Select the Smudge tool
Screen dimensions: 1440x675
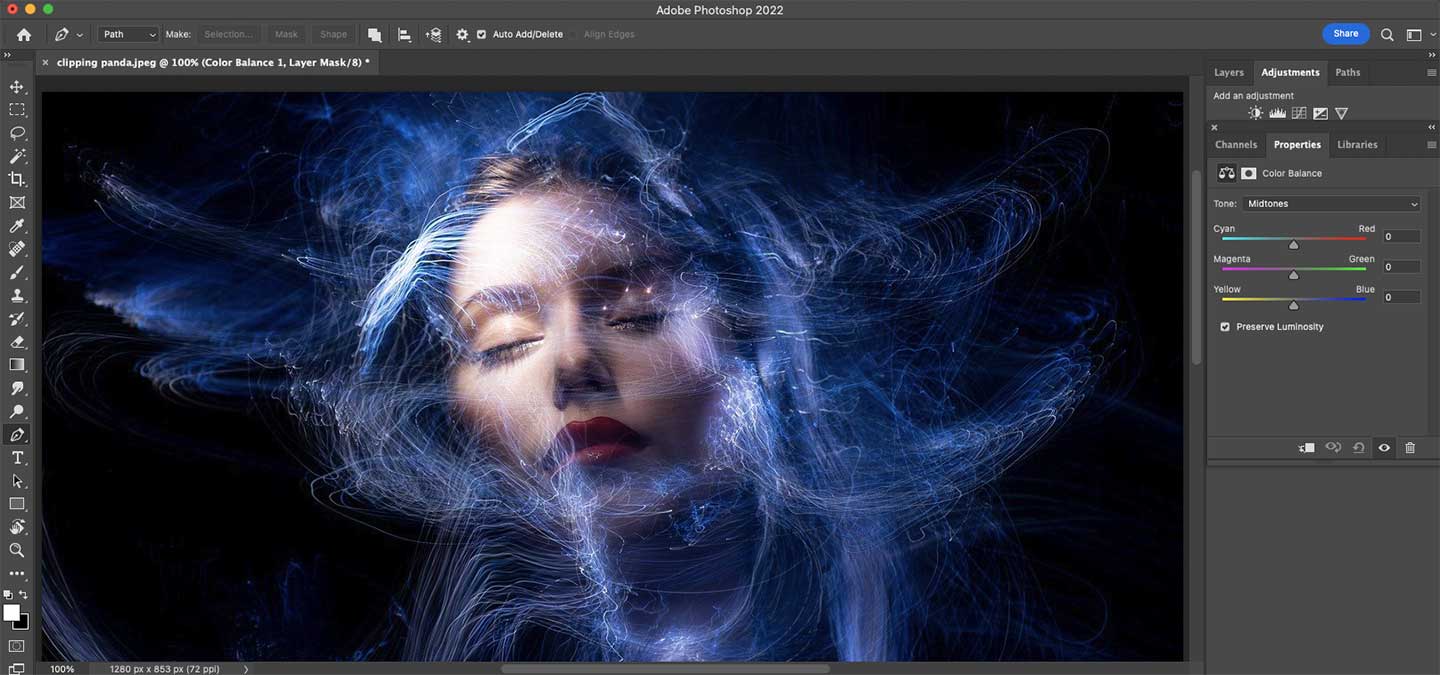pos(17,388)
